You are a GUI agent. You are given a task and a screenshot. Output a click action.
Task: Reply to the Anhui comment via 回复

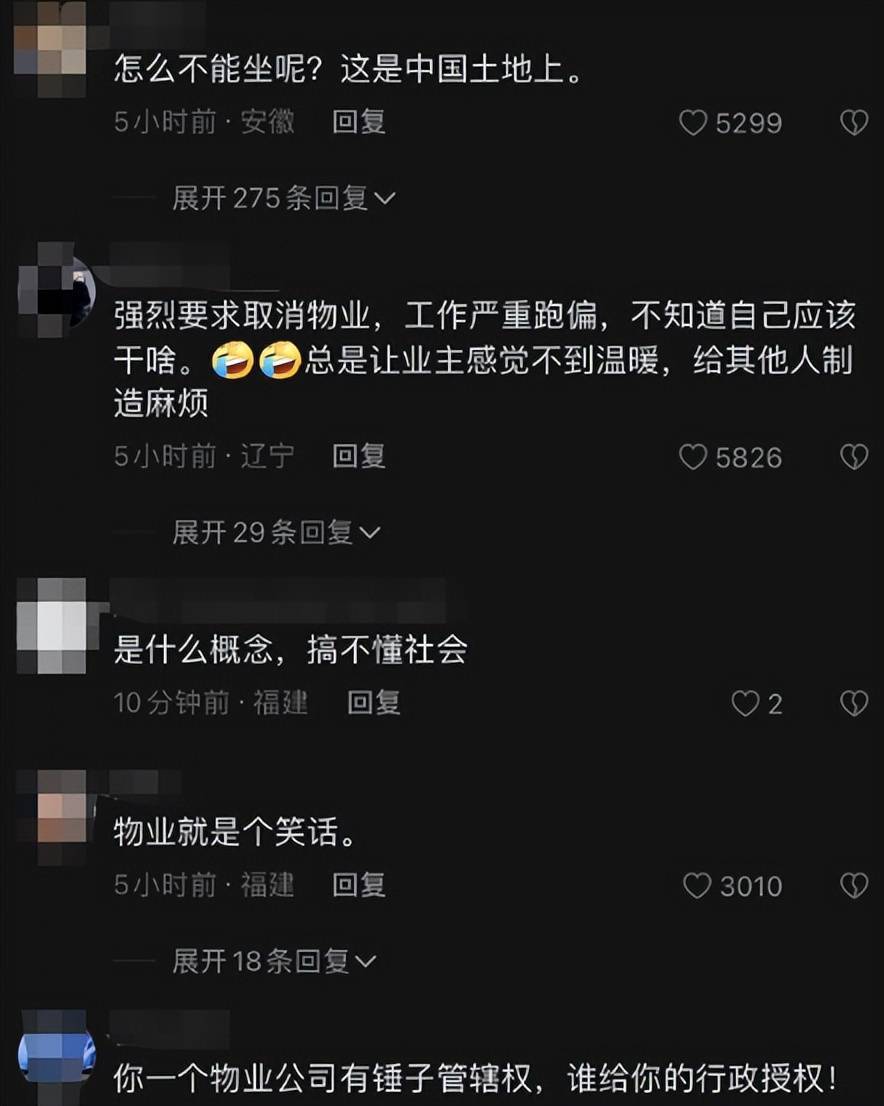point(359,122)
